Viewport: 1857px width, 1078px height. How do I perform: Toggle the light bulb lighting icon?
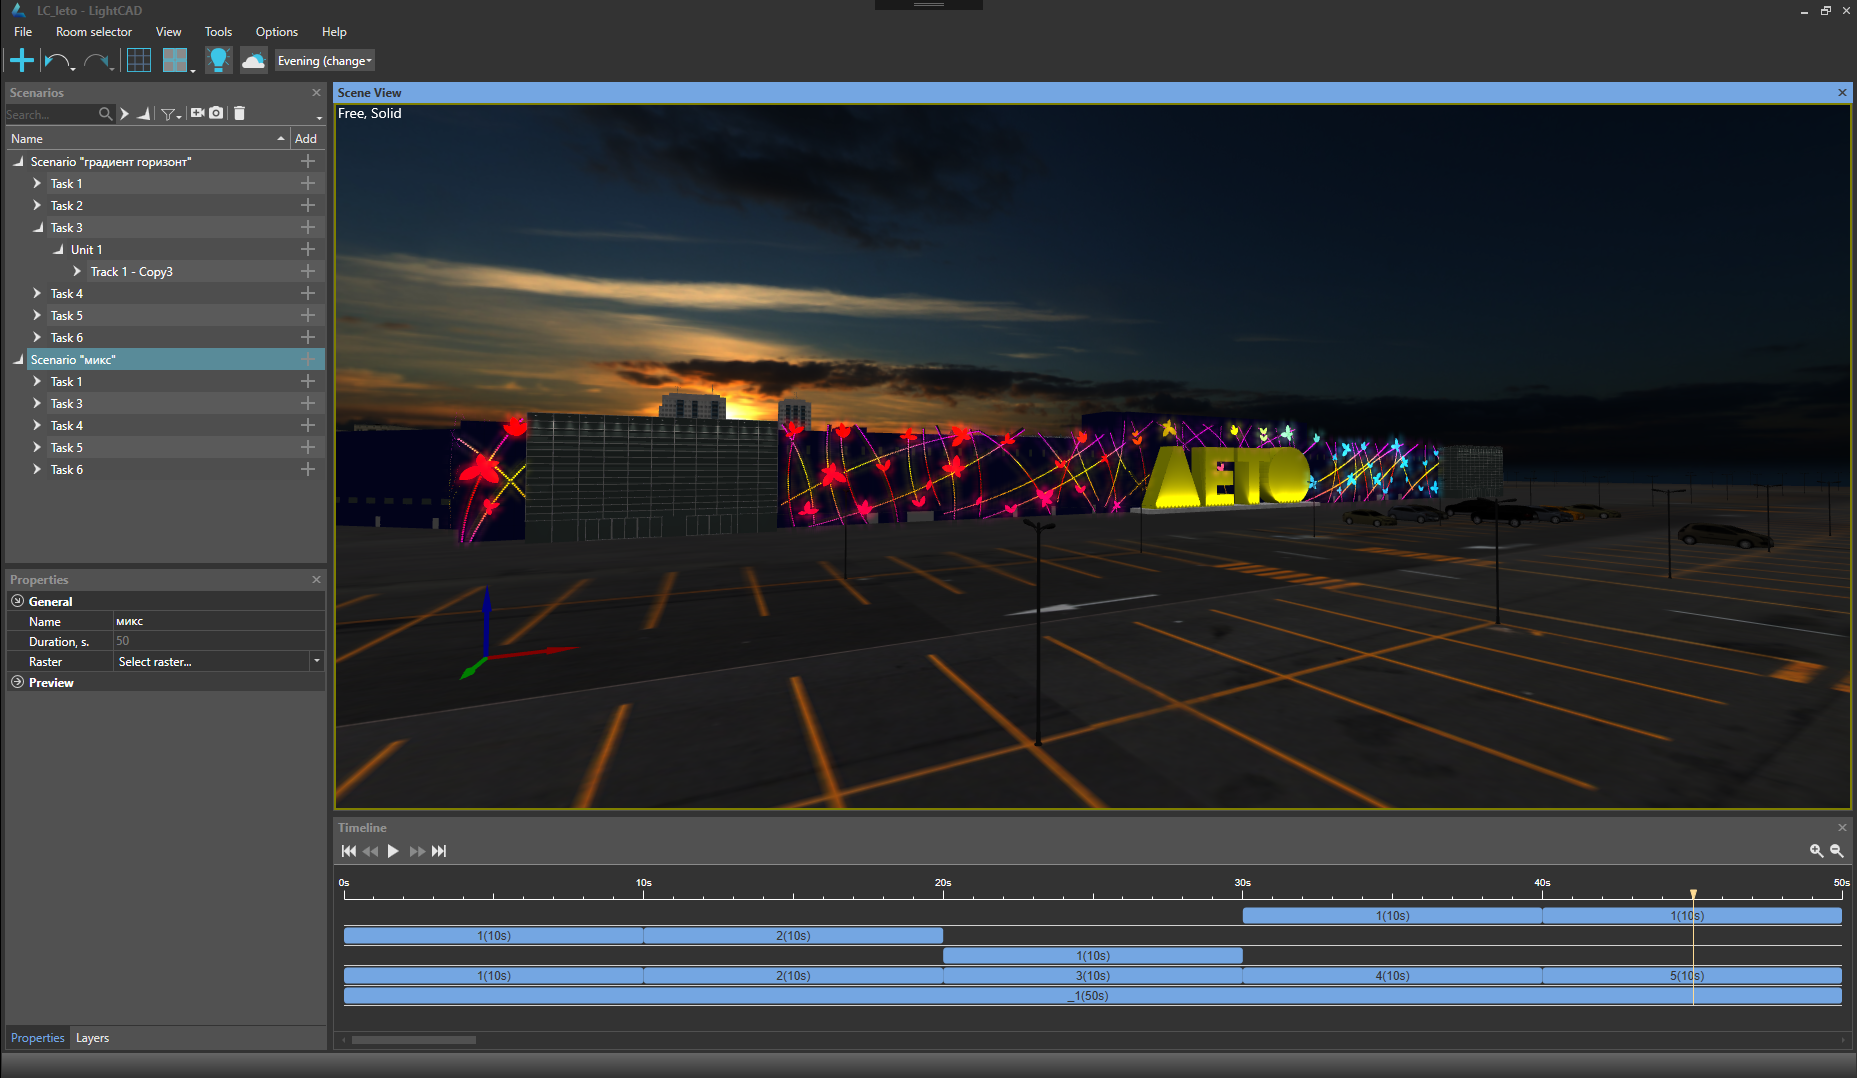tap(218, 61)
